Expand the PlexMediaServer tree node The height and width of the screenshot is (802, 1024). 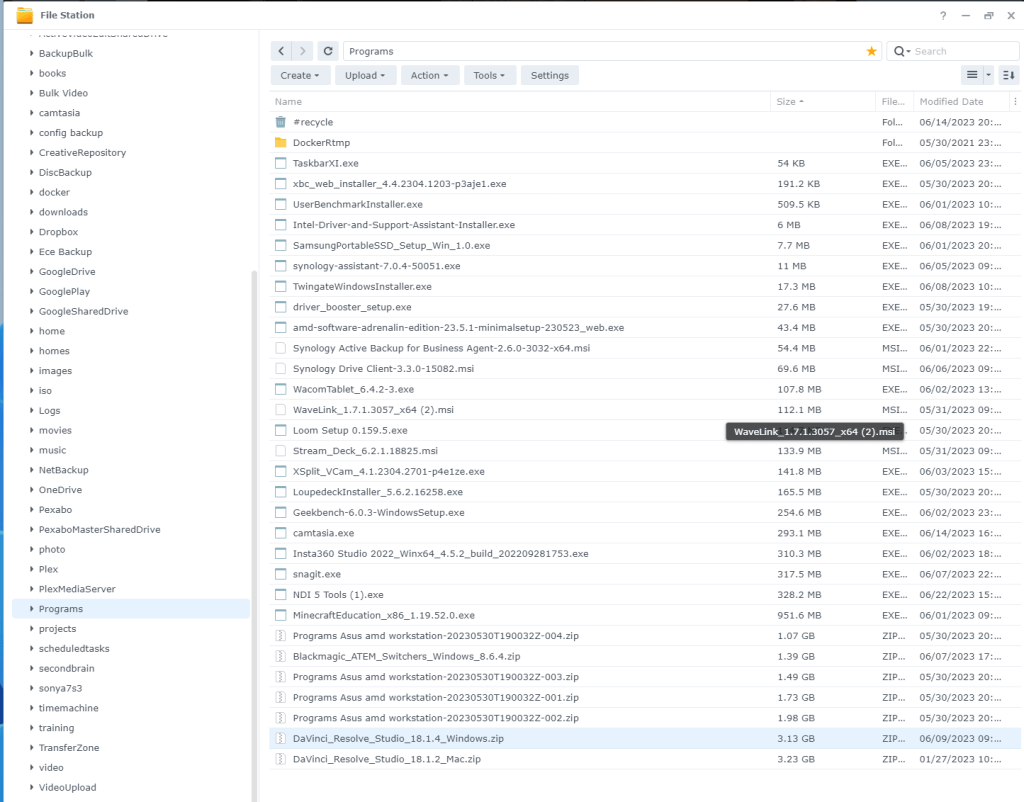[x=31, y=589]
